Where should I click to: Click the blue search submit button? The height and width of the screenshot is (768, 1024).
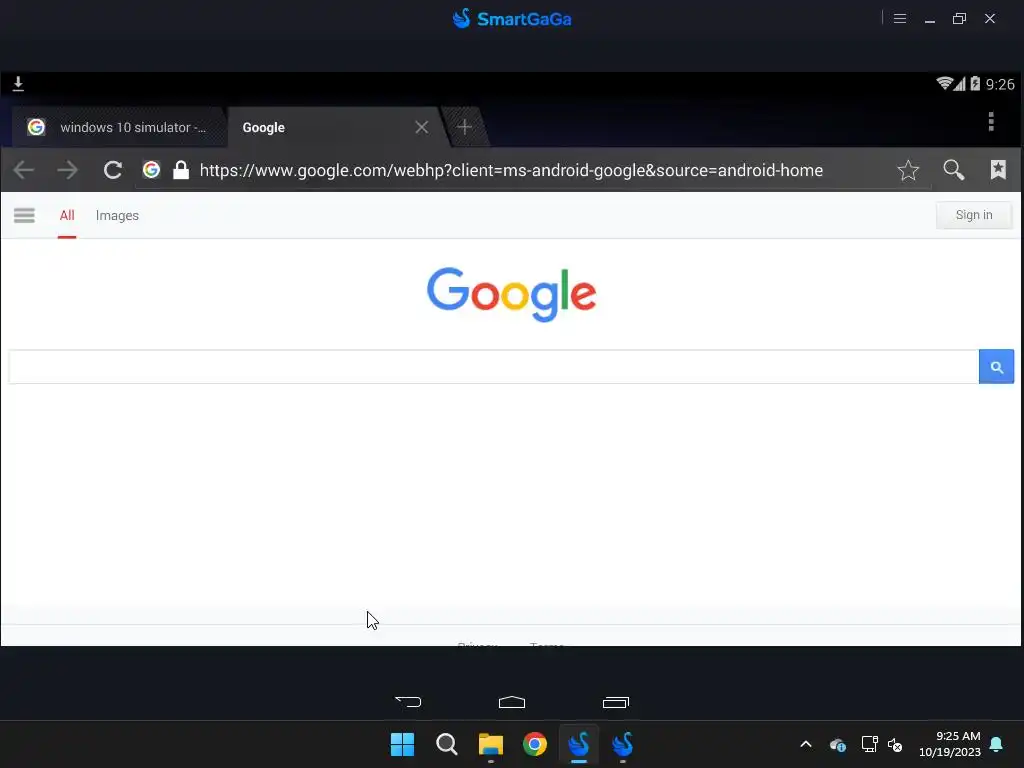996,367
